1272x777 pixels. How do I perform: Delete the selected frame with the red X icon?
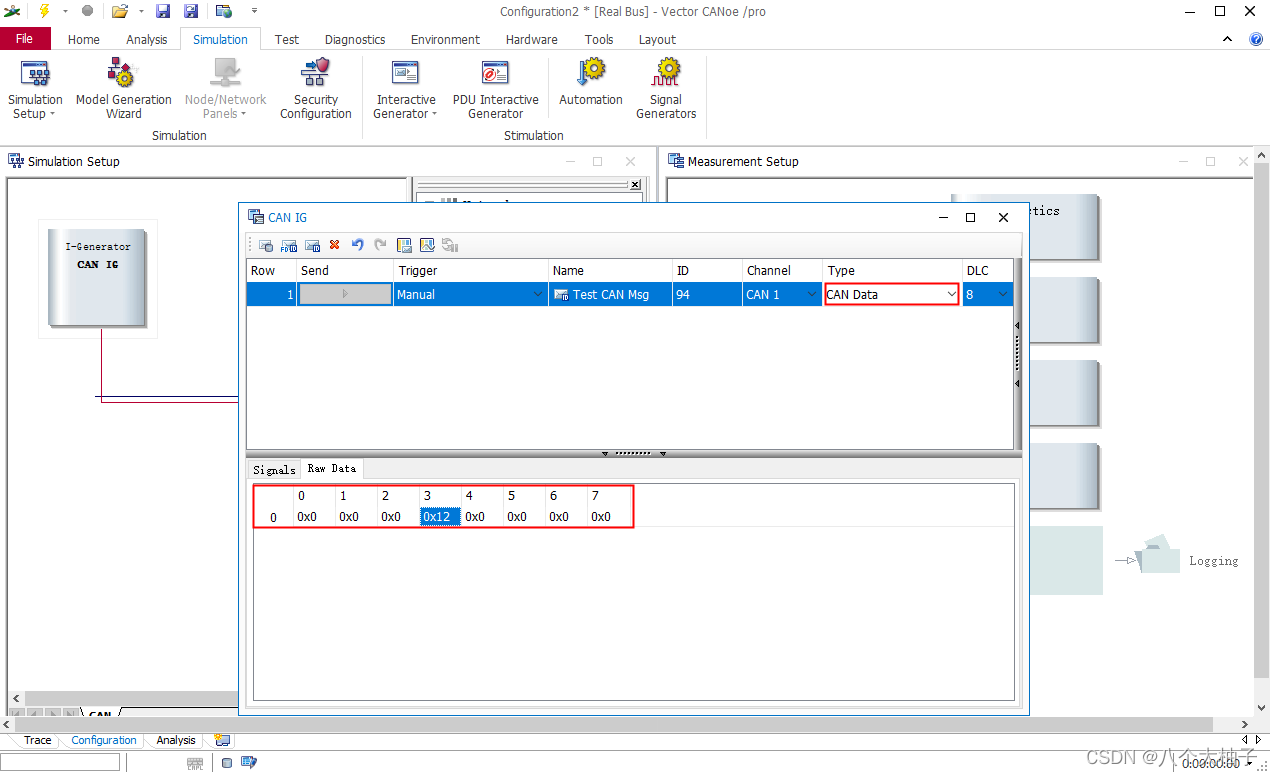(334, 245)
